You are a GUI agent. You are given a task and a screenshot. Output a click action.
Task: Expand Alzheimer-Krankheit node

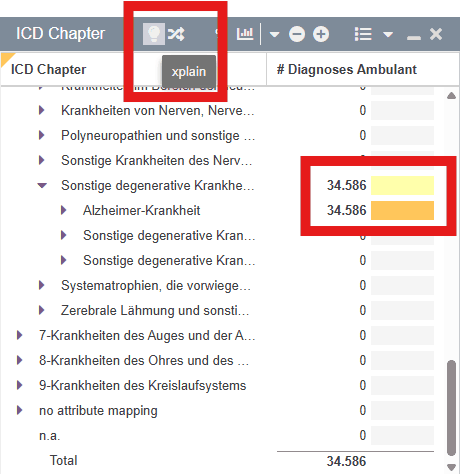63,210
